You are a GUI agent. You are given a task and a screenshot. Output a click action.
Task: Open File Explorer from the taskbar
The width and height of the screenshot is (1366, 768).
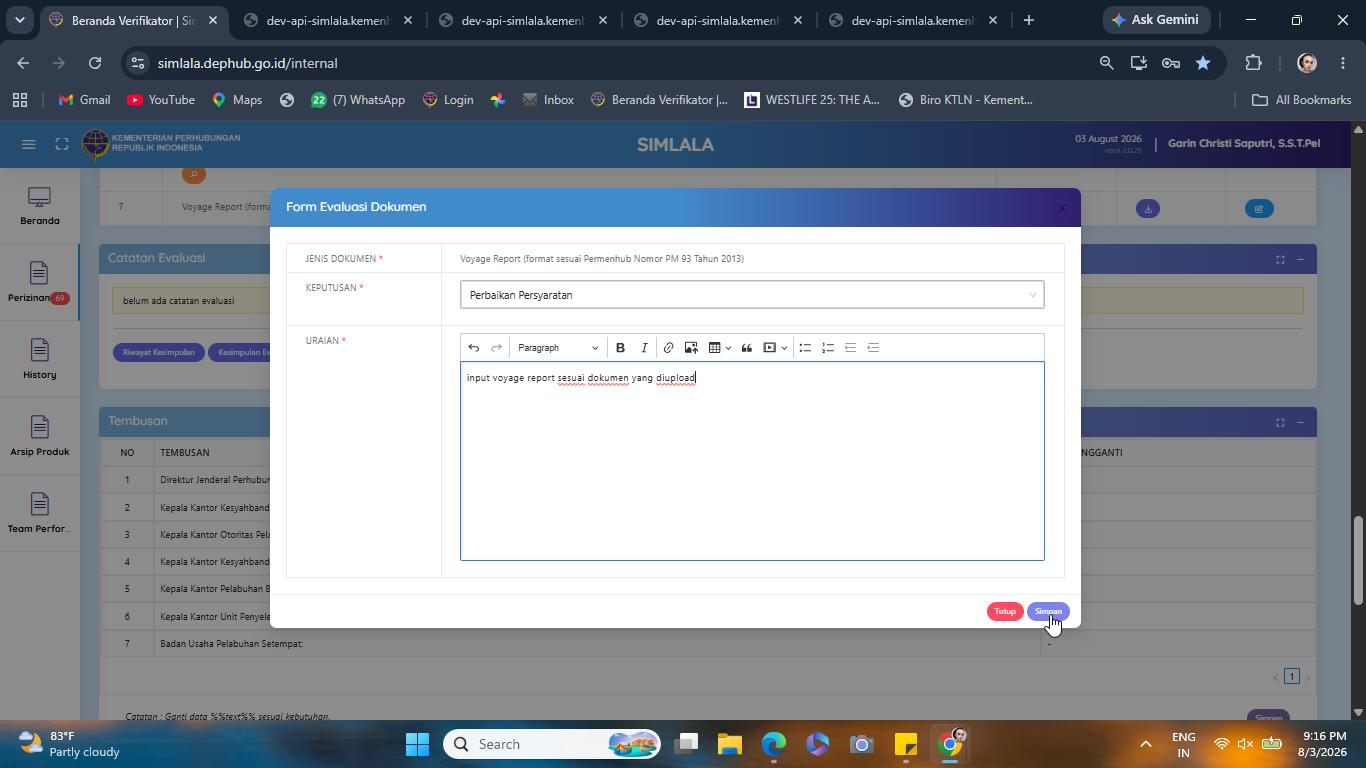click(730, 744)
